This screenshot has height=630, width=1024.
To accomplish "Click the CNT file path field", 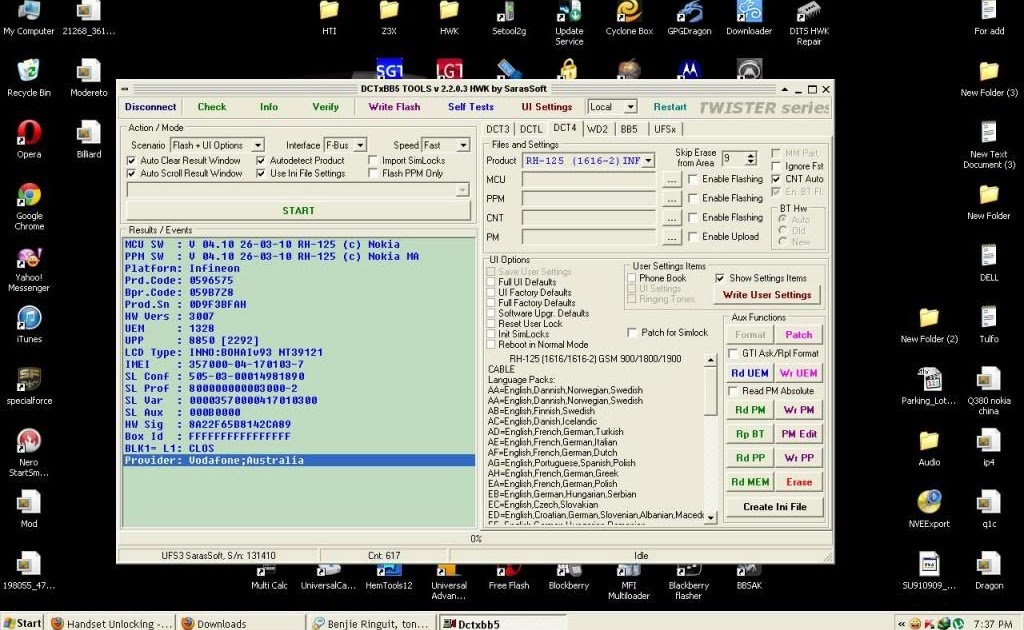I will (589, 218).
